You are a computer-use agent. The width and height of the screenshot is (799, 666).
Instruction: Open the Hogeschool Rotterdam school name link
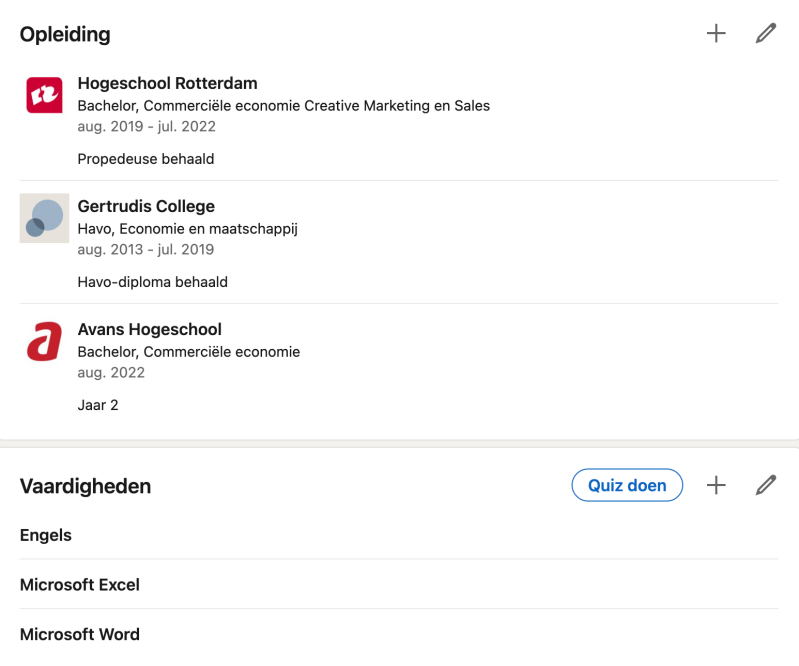(167, 84)
